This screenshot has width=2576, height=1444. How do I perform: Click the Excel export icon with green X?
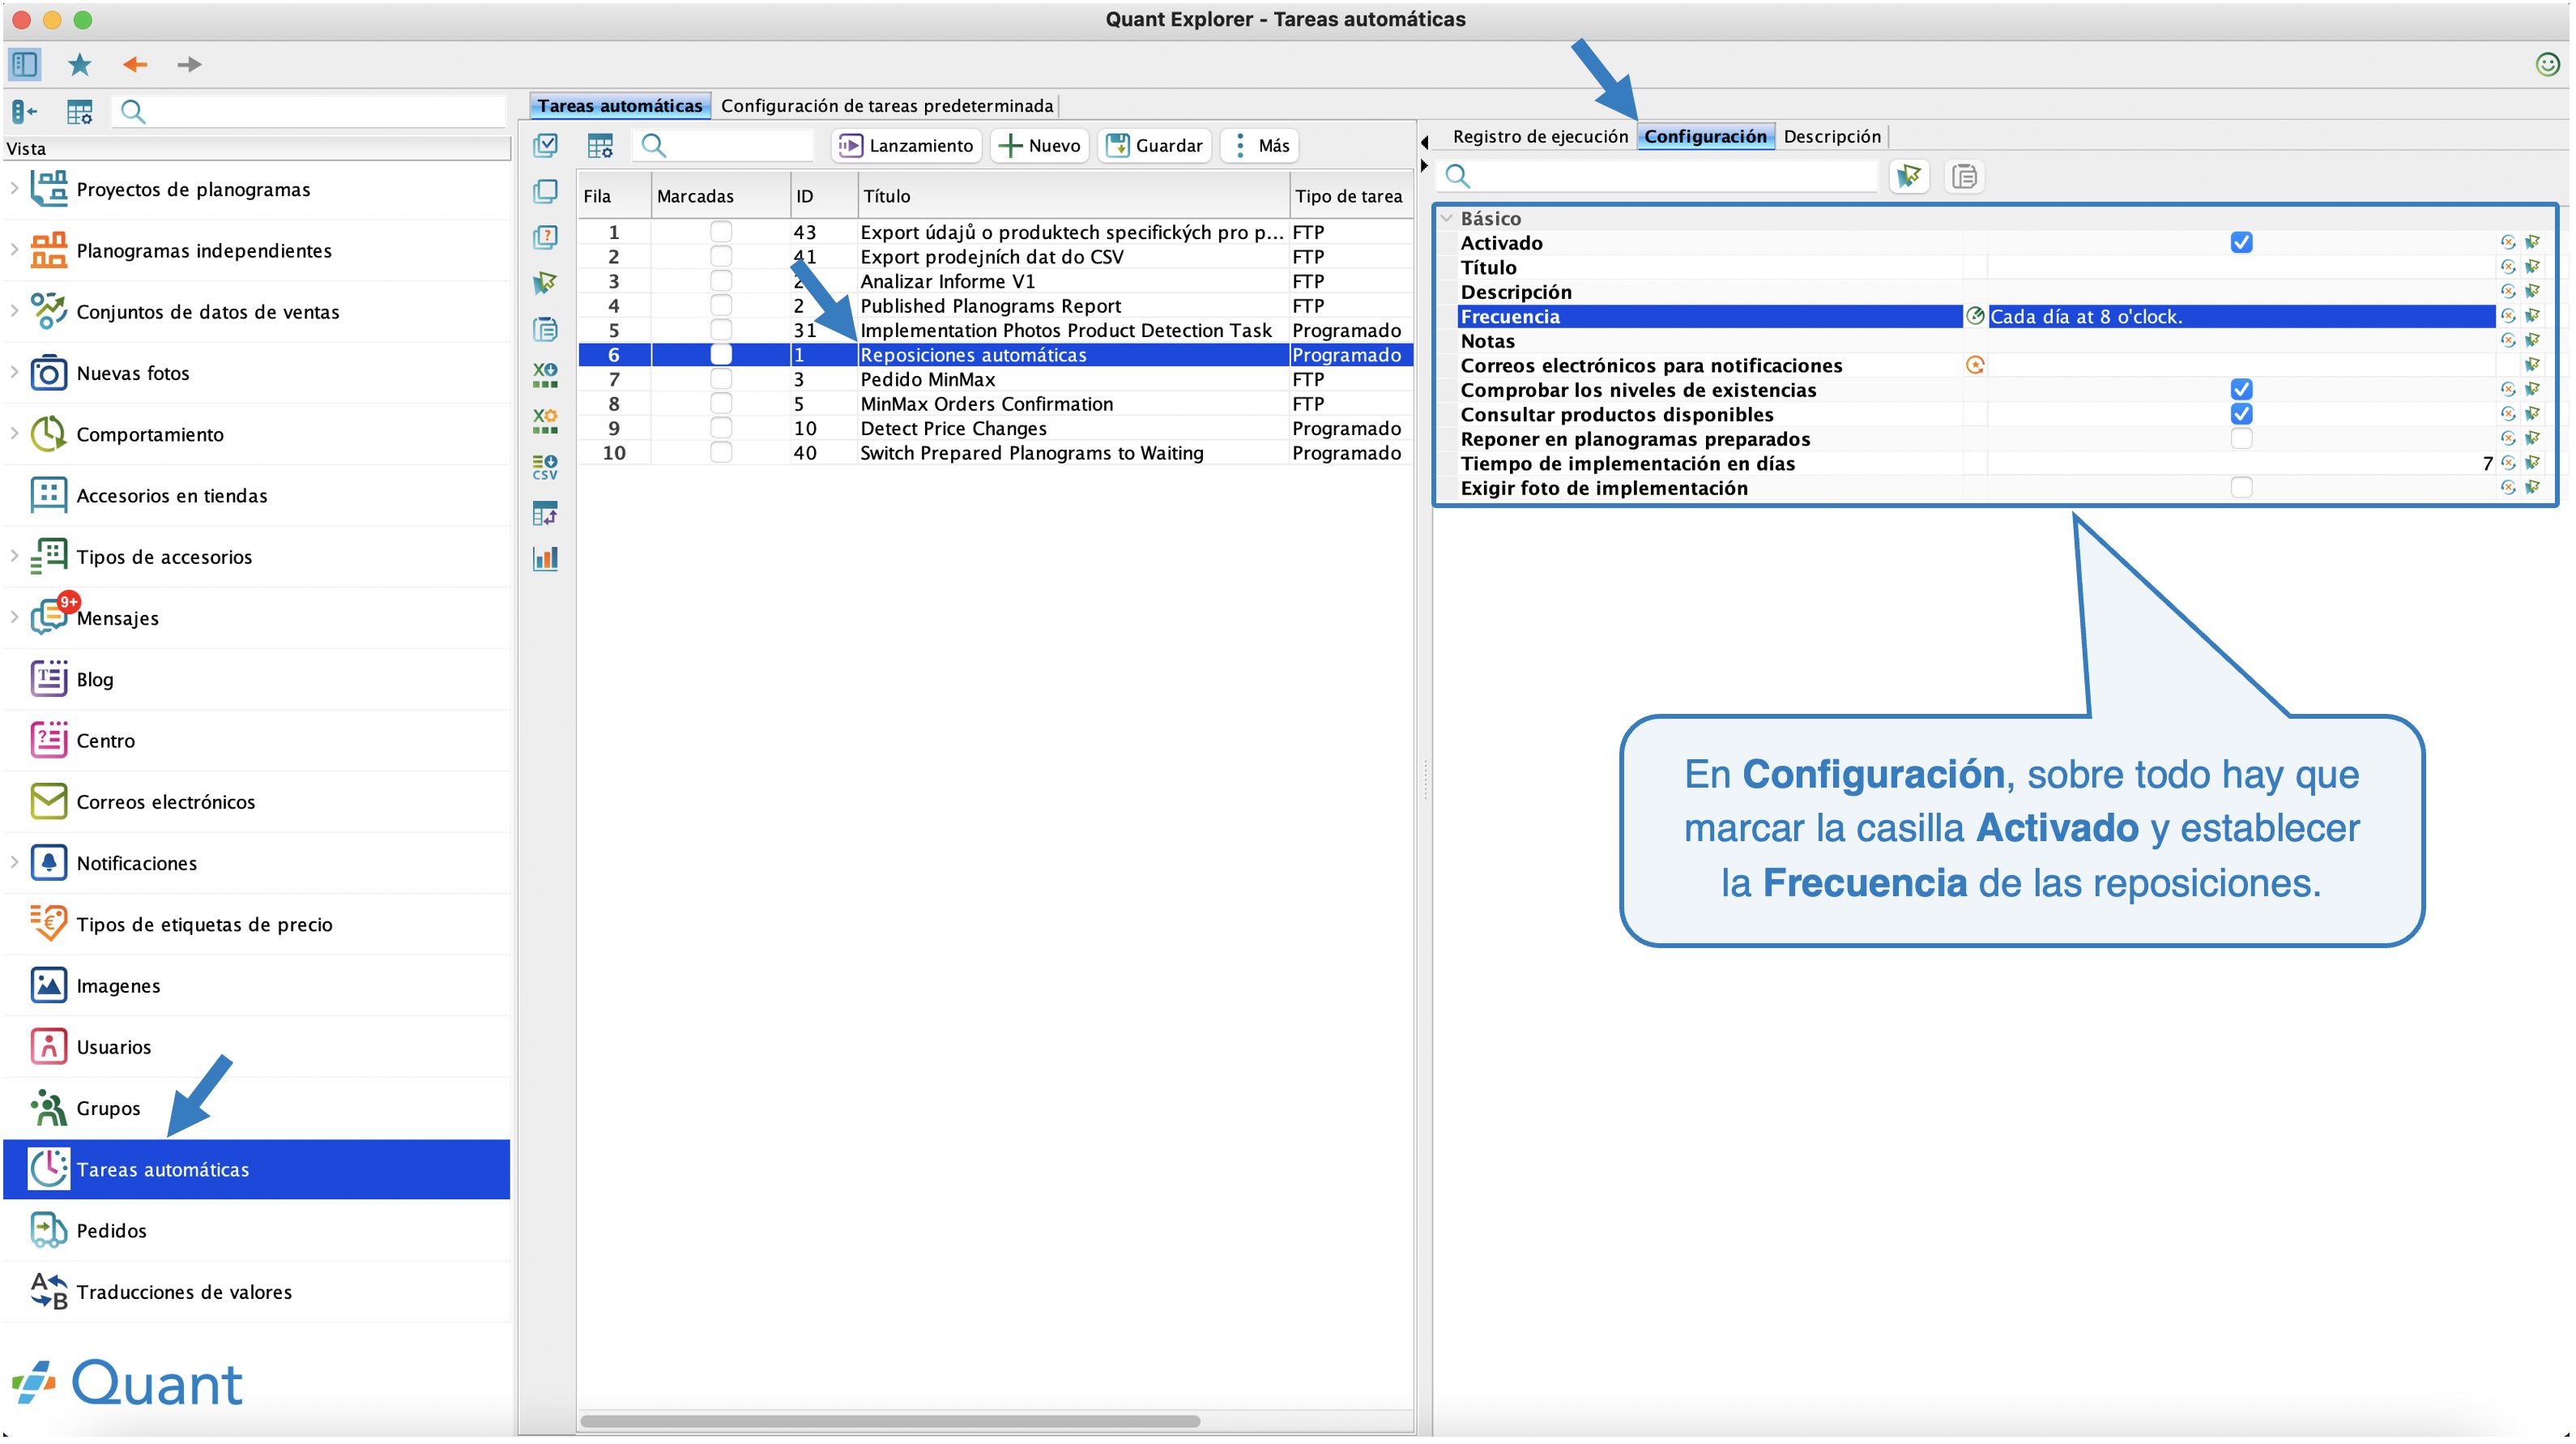pyautogui.click(x=546, y=376)
